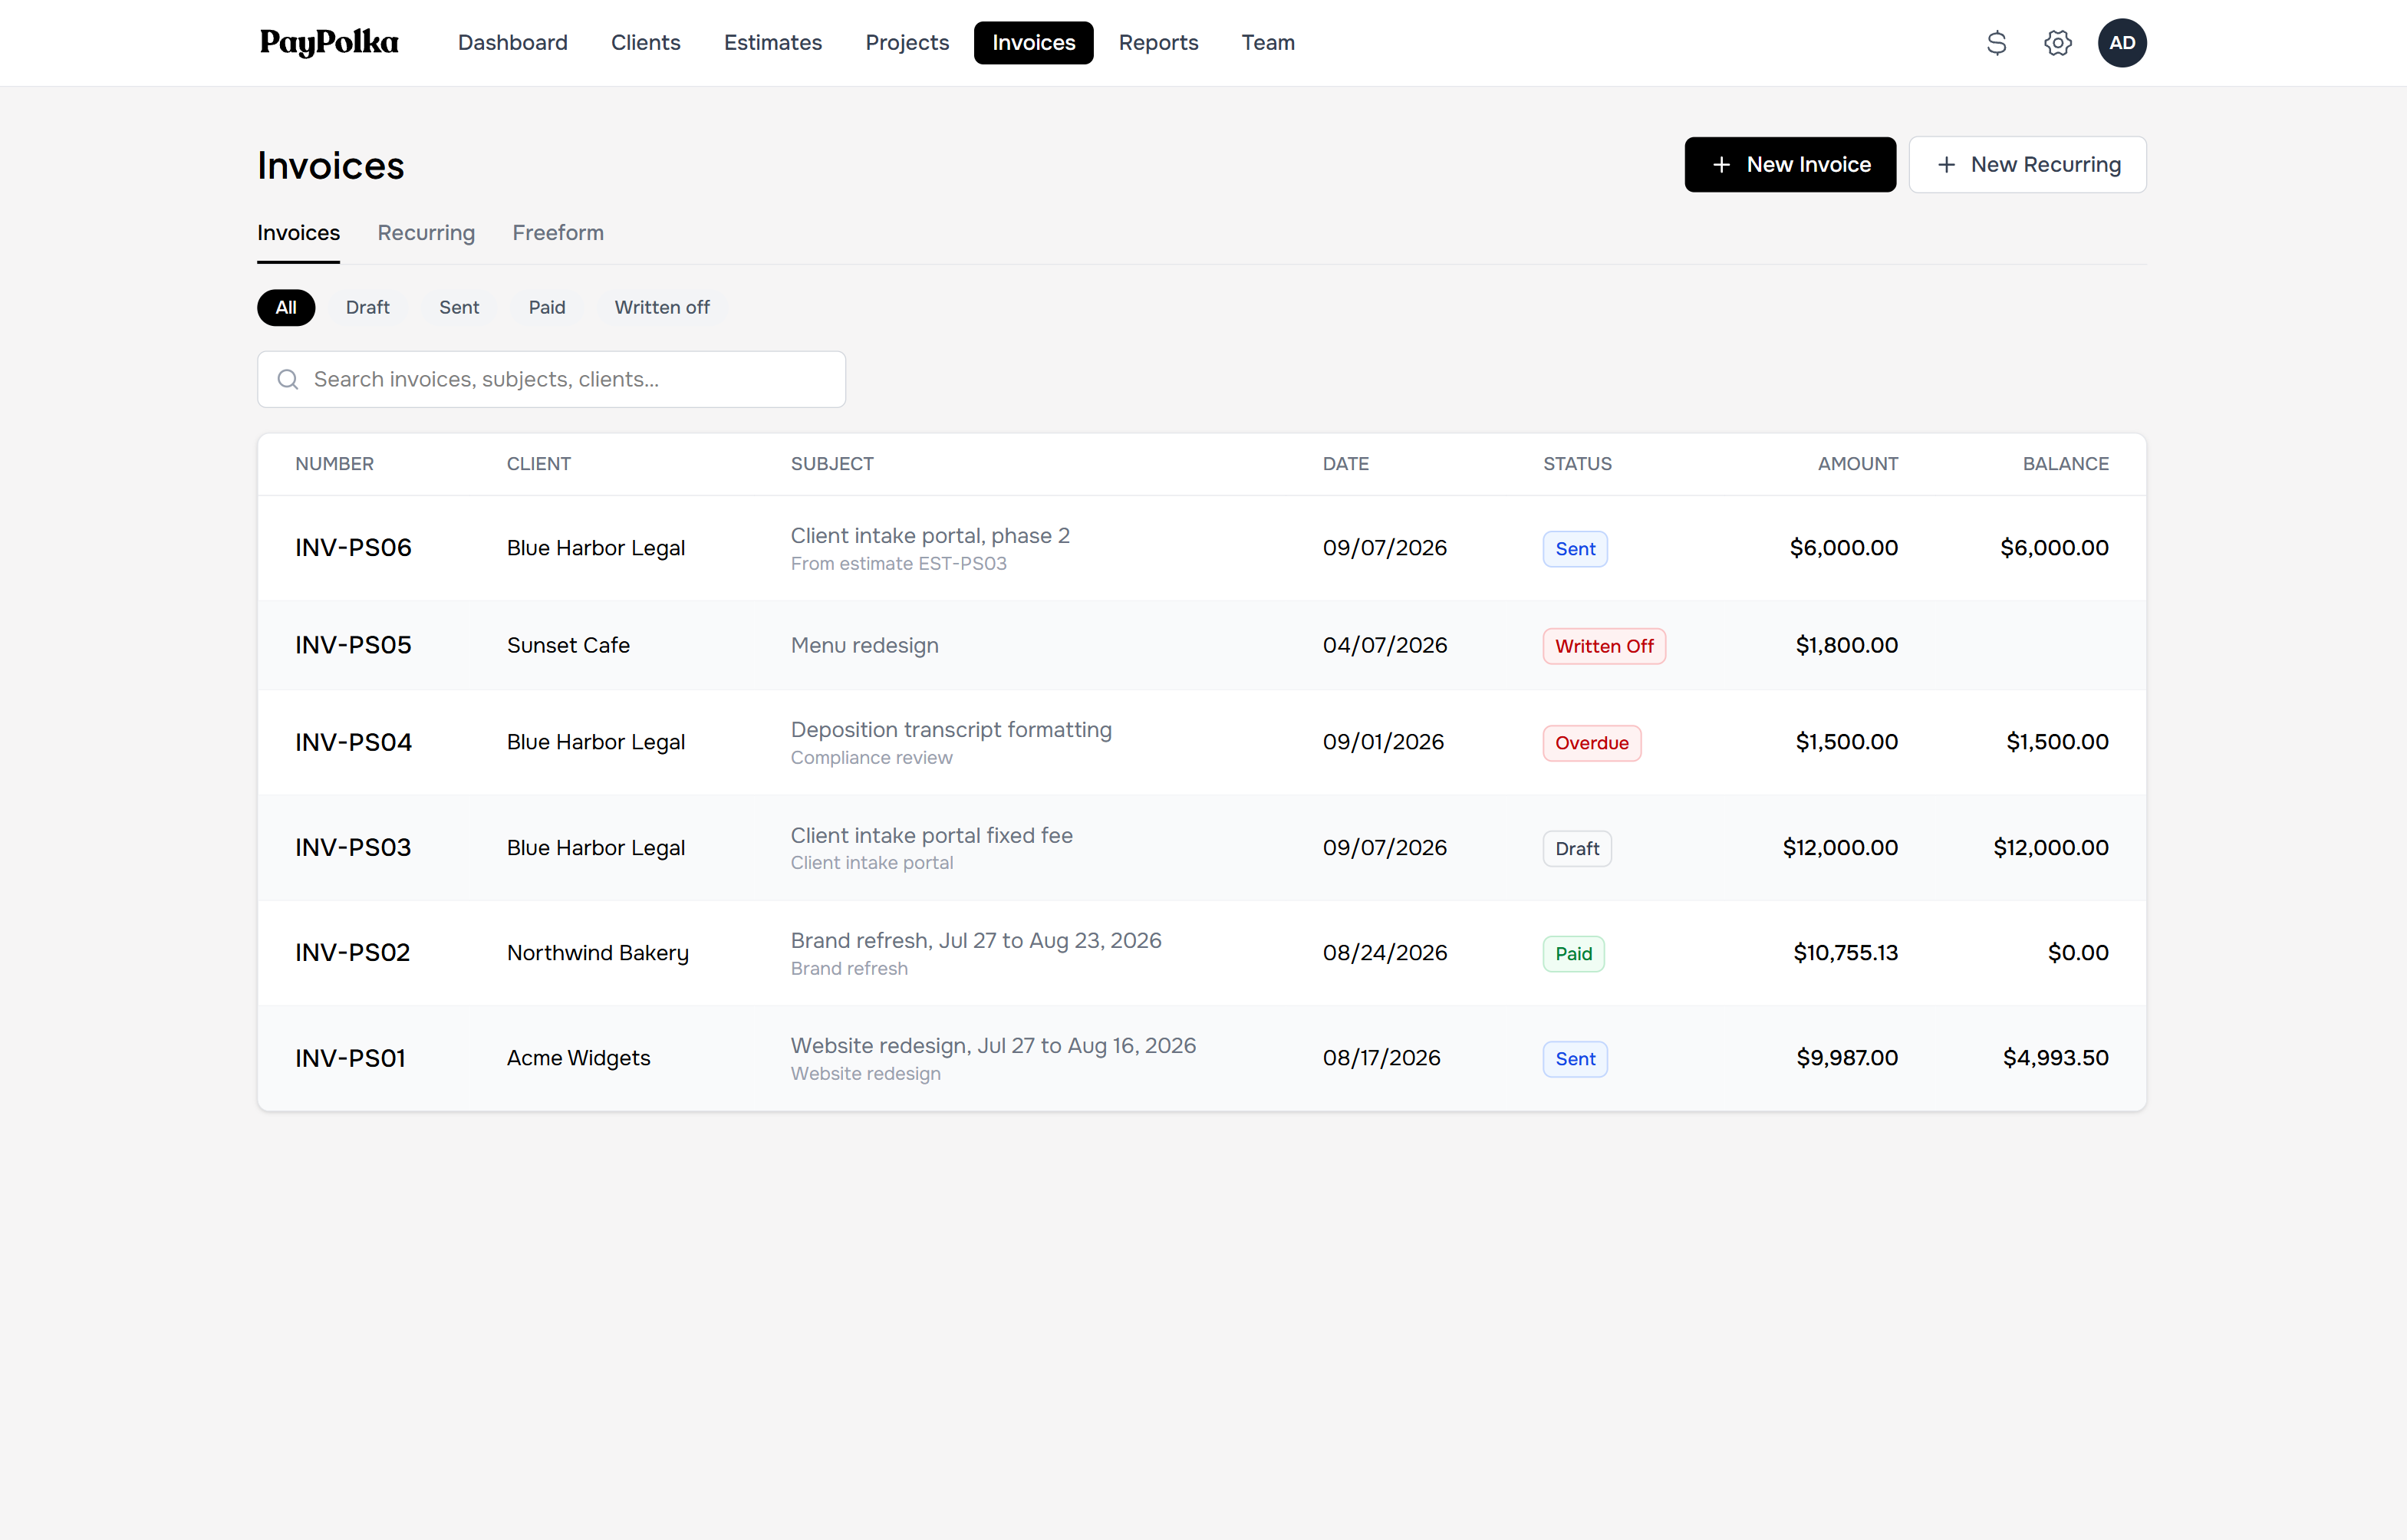Go to Dashboard in top navigation
Image resolution: width=2407 pixels, height=1540 pixels.
tap(512, 43)
